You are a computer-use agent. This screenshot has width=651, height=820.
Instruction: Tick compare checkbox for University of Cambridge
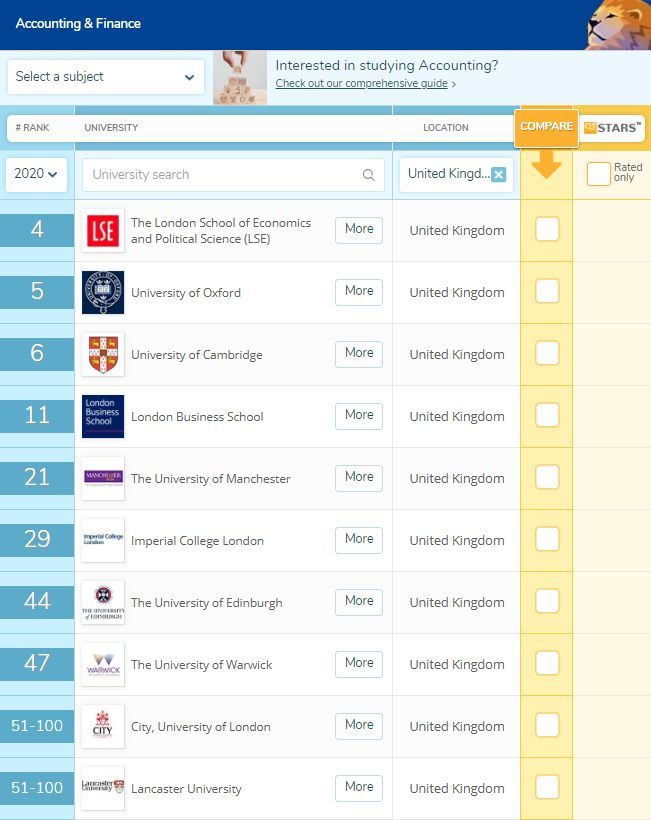point(547,353)
